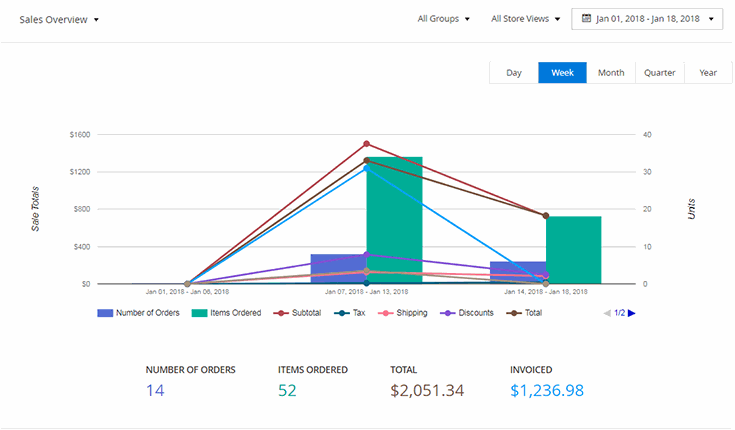
Task: Switch chart period to Day
Action: point(513,73)
